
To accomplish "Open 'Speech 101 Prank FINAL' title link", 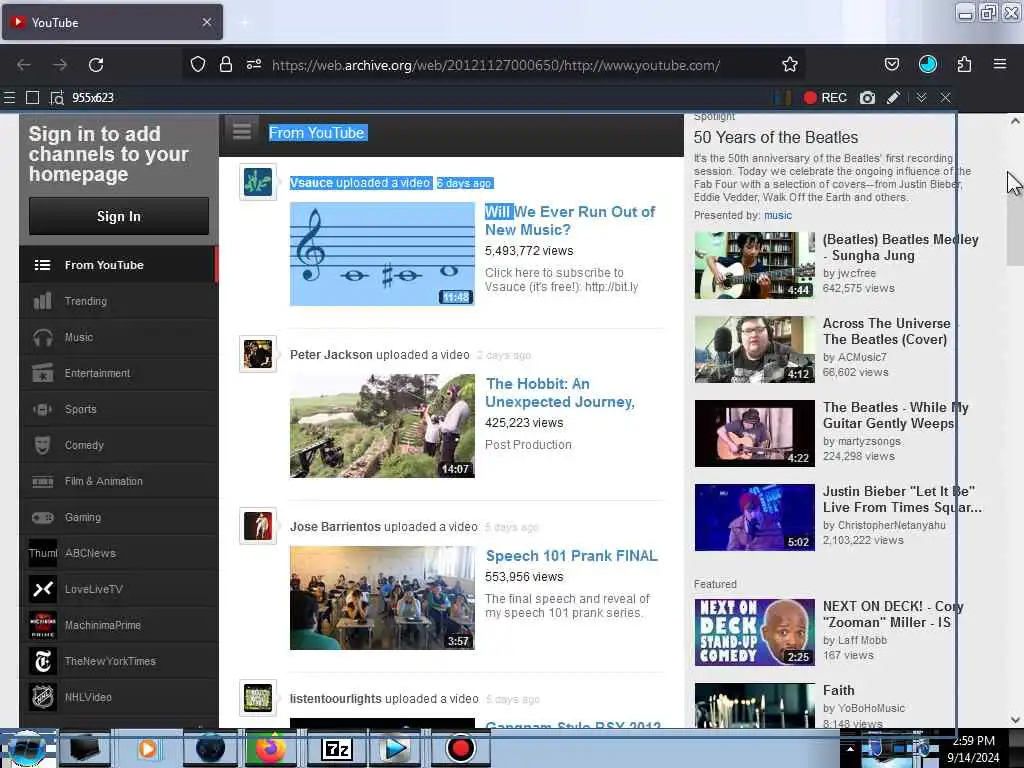I will pos(571,556).
